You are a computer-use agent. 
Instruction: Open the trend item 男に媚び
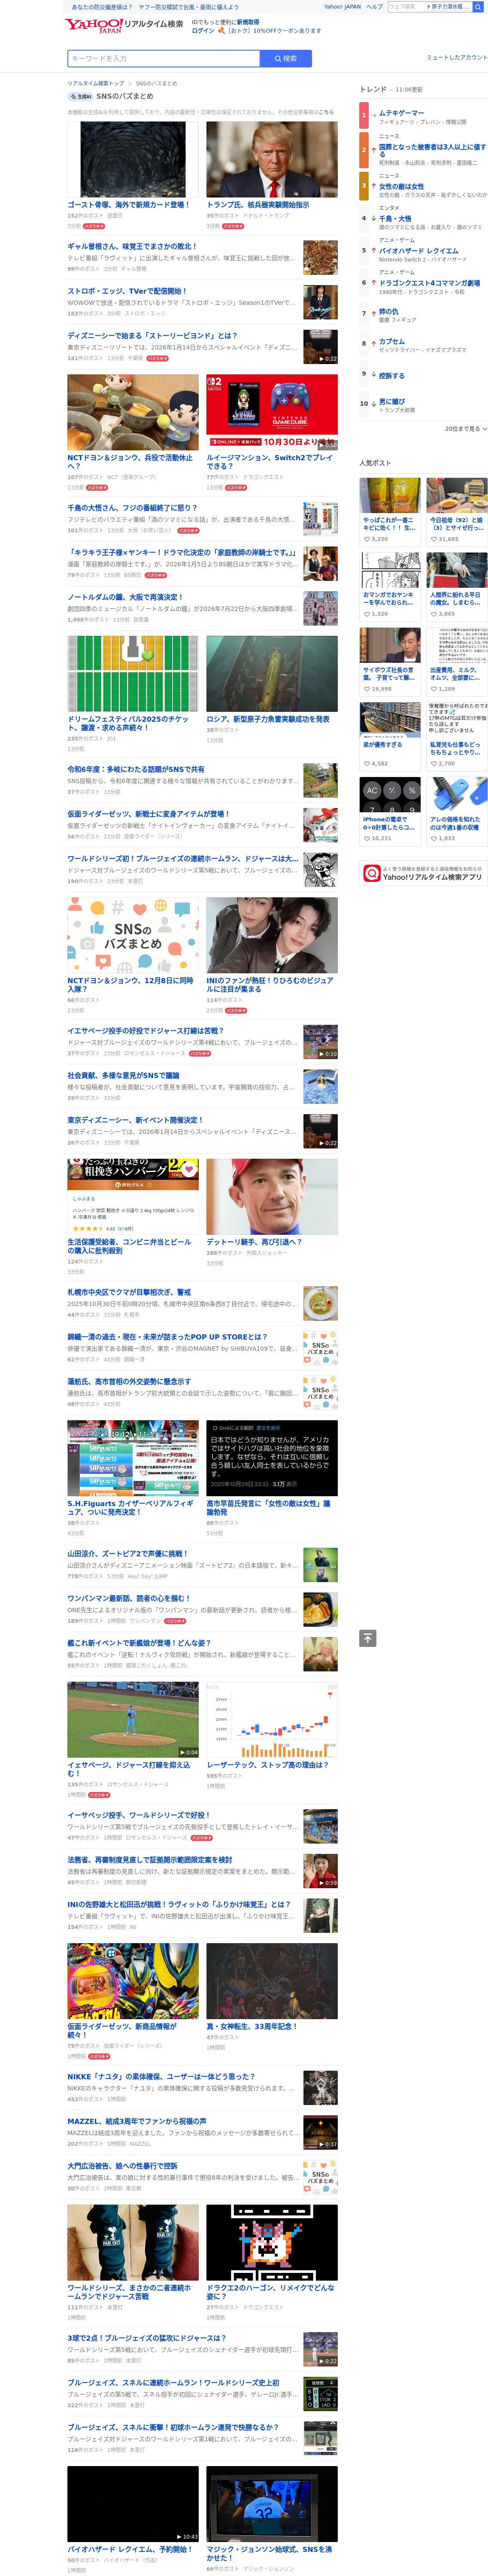(392, 402)
